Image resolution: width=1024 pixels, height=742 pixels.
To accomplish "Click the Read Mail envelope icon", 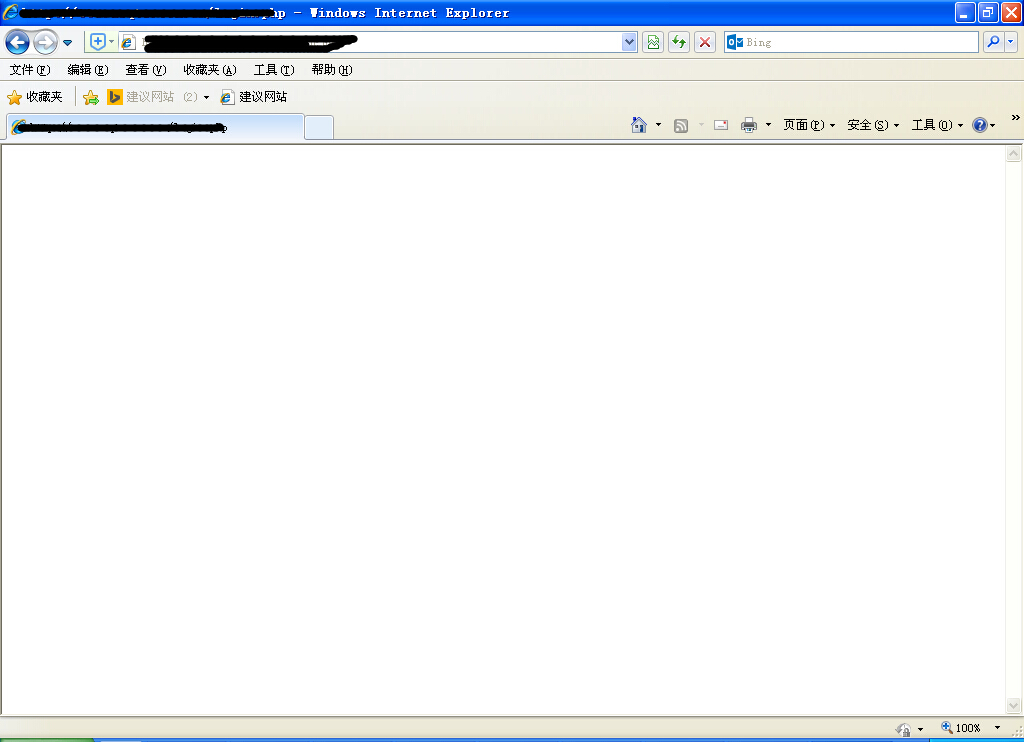I will [x=721, y=125].
